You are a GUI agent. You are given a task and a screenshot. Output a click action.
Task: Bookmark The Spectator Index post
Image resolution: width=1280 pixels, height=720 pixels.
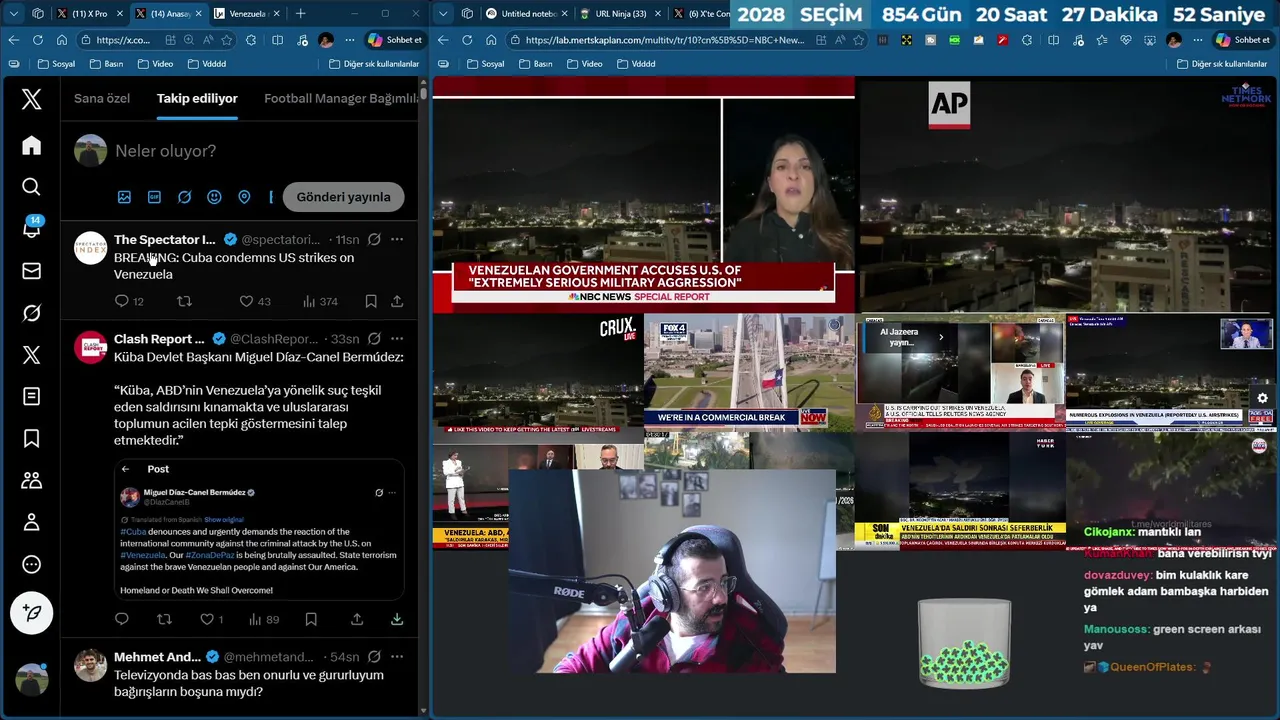click(x=371, y=301)
